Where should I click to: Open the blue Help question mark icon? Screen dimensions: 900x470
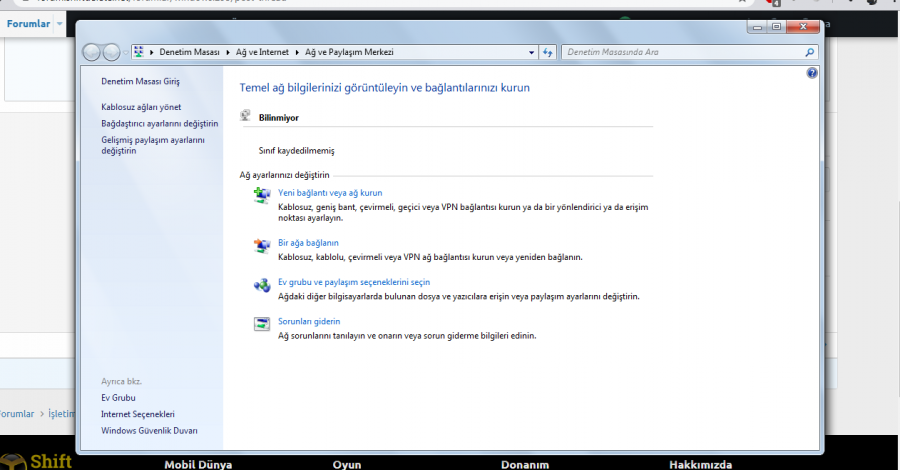click(812, 73)
